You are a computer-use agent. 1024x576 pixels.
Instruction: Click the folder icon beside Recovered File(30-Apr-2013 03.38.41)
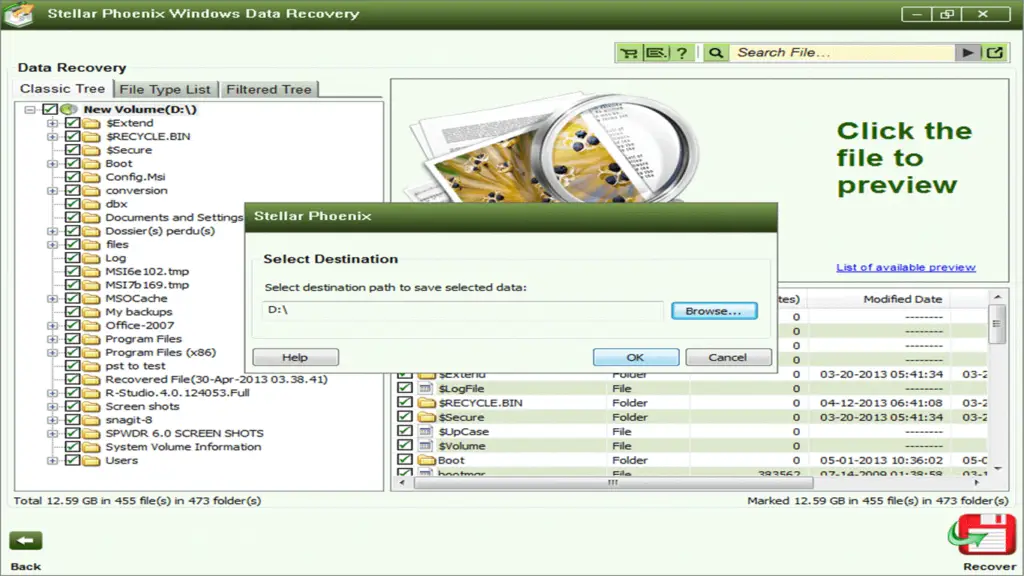tap(91, 379)
